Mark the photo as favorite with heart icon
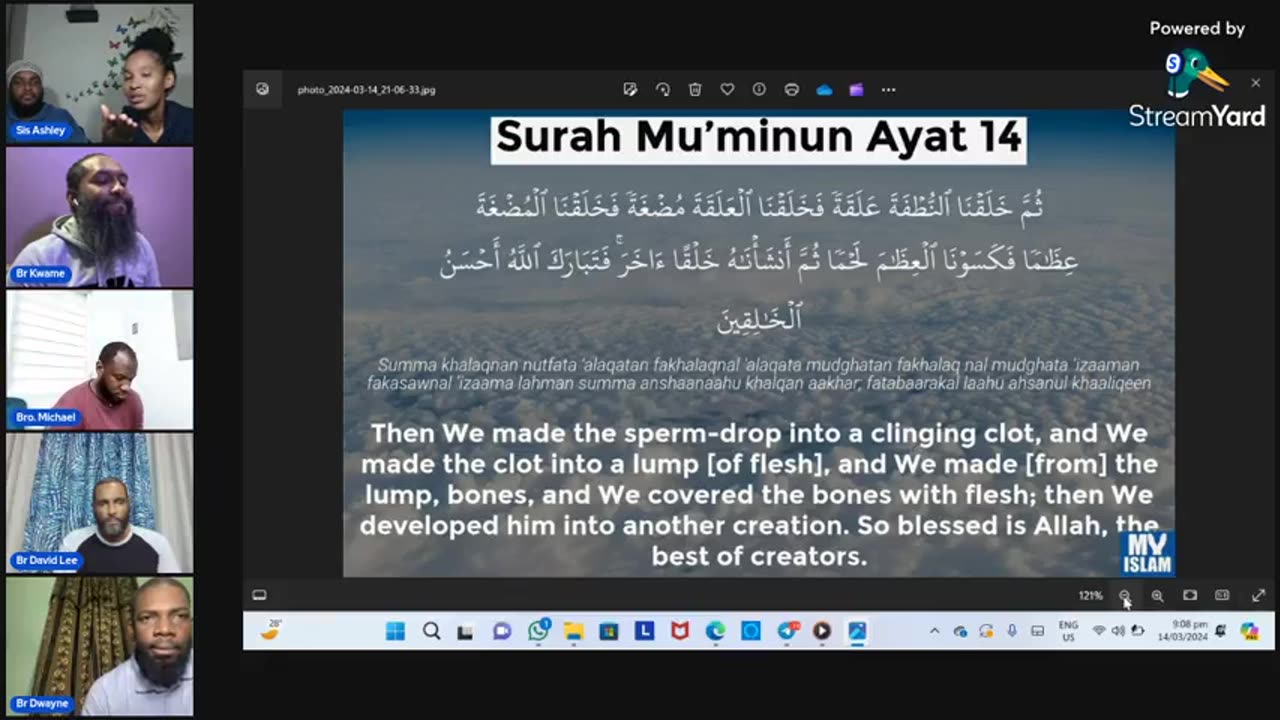 point(727,89)
